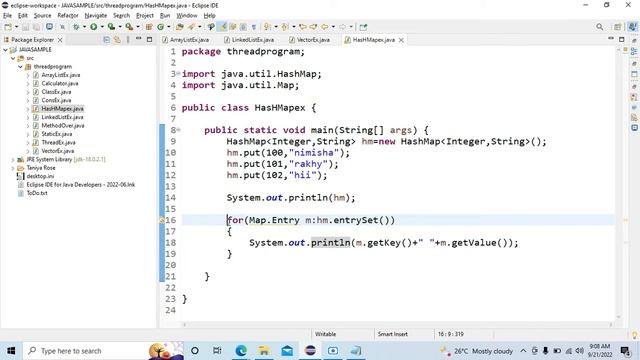This screenshot has height=360, width=640.
Task: Select ThreadEx.java in the tree
Action: (x=58, y=142)
